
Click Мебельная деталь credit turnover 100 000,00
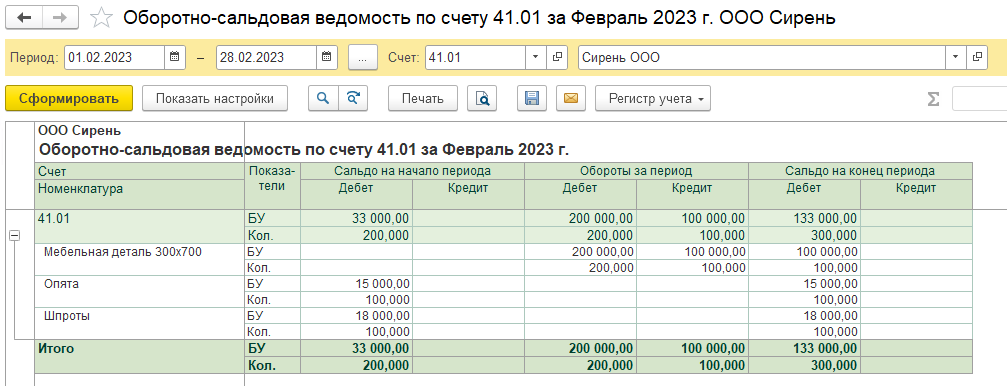pyautogui.click(x=692, y=251)
